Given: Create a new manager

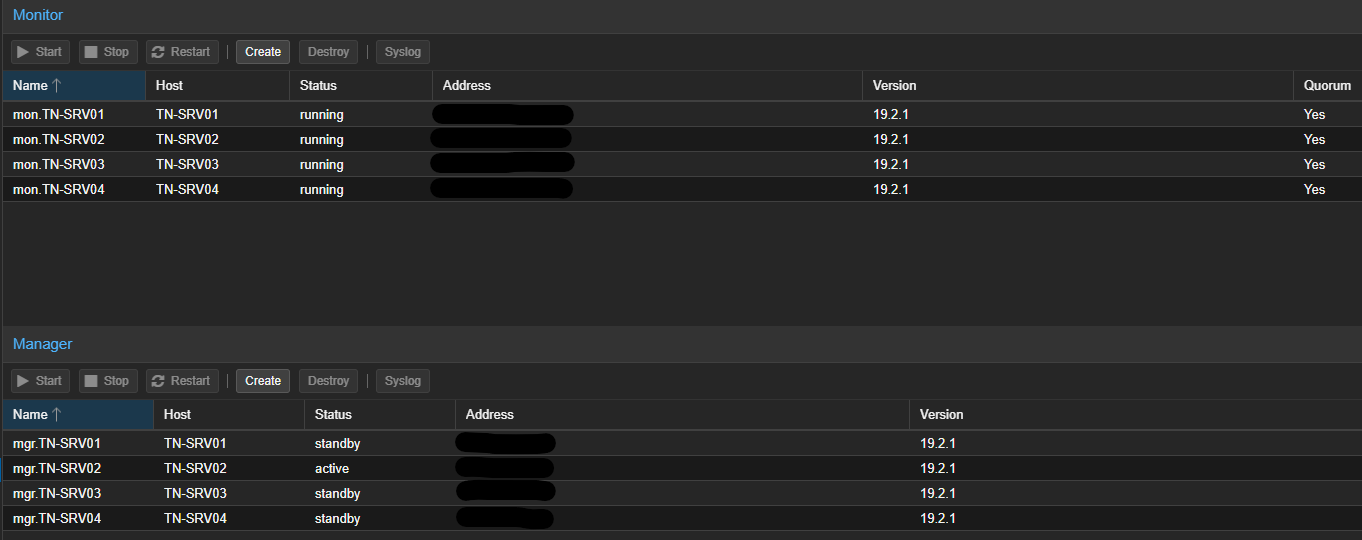Looking at the screenshot, I should click(263, 381).
